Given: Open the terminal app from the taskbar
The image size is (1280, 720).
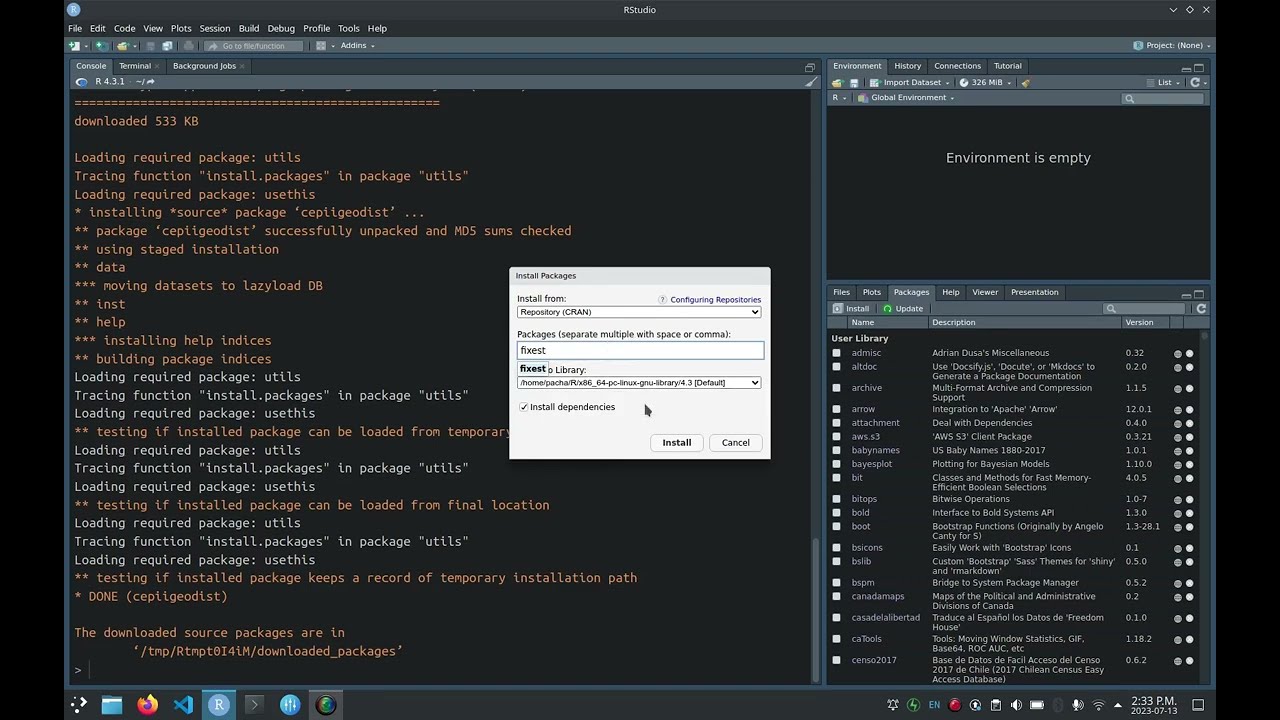Looking at the screenshot, I should pyautogui.click(x=254, y=705).
